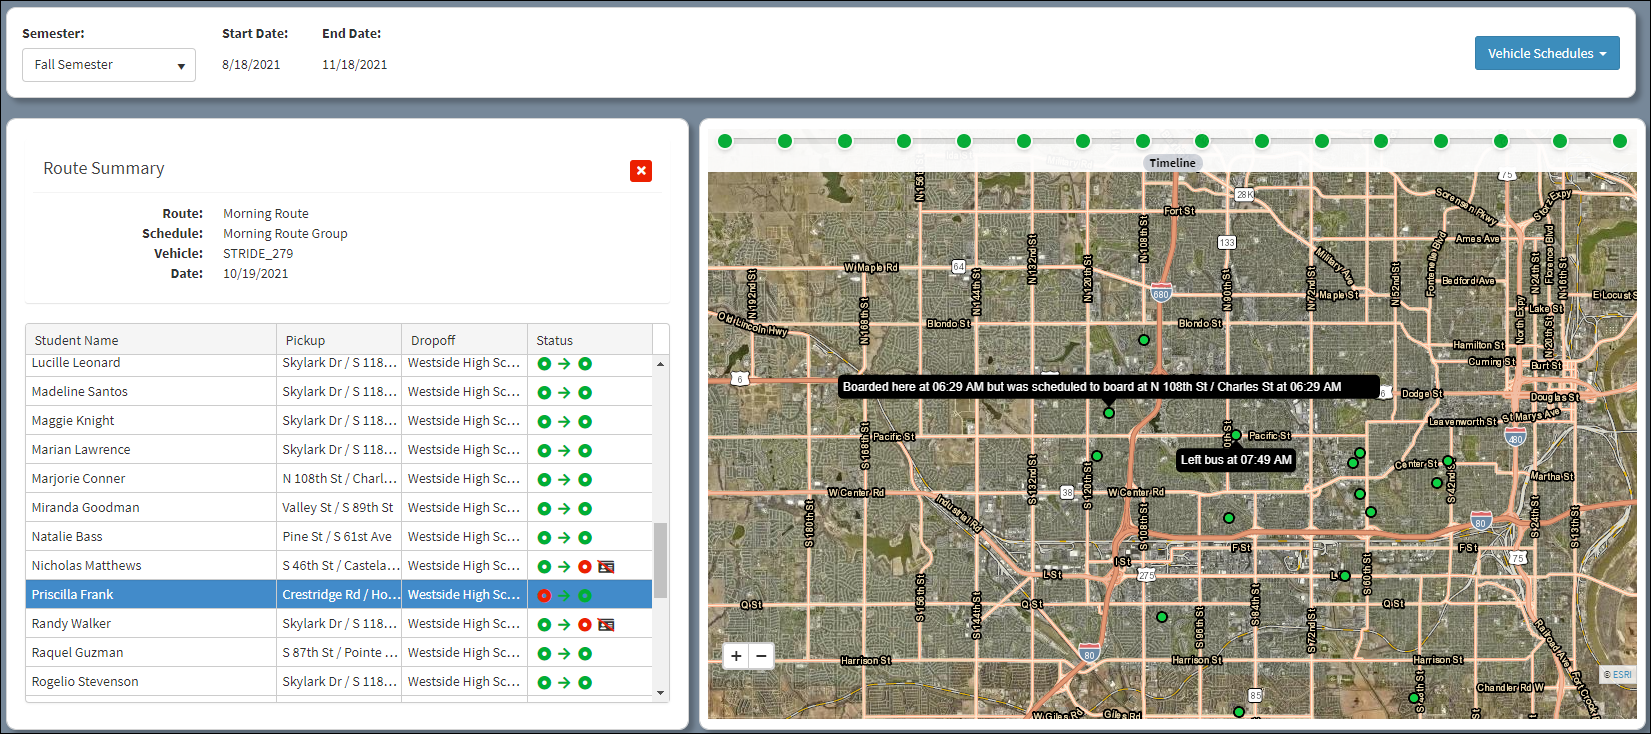The width and height of the screenshot is (1651, 734).
Task: Zoom out on the map
Action: (761, 656)
